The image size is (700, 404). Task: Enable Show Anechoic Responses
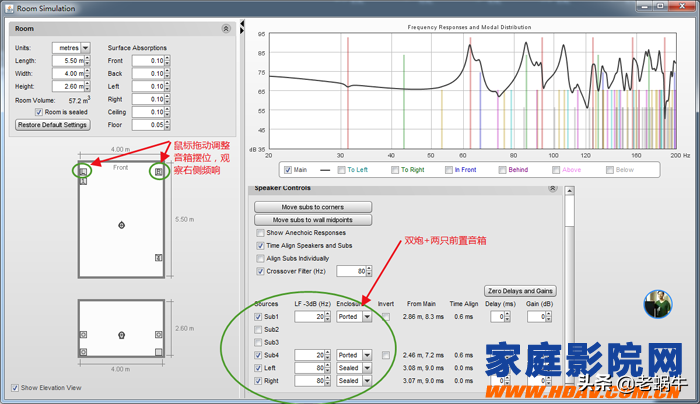(x=261, y=232)
